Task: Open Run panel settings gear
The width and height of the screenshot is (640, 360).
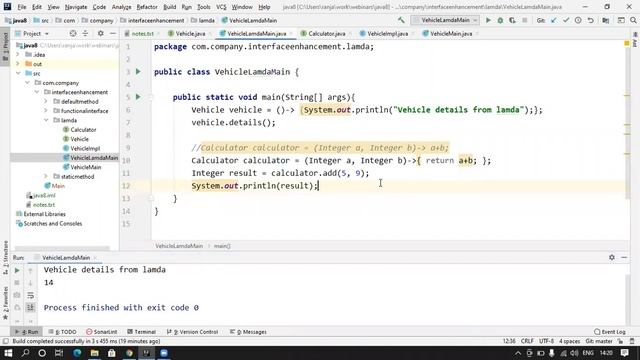Action: 611,258
